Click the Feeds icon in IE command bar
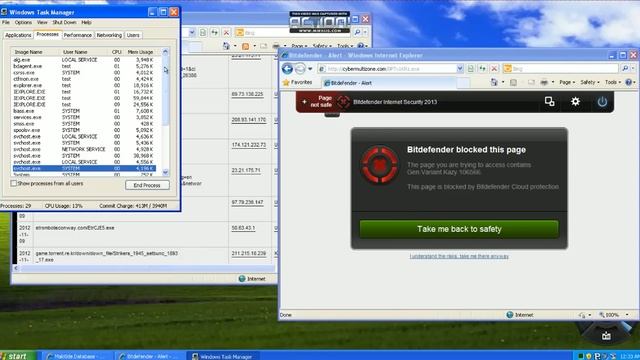The height and width of the screenshot is (360, 640). click(x=513, y=82)
